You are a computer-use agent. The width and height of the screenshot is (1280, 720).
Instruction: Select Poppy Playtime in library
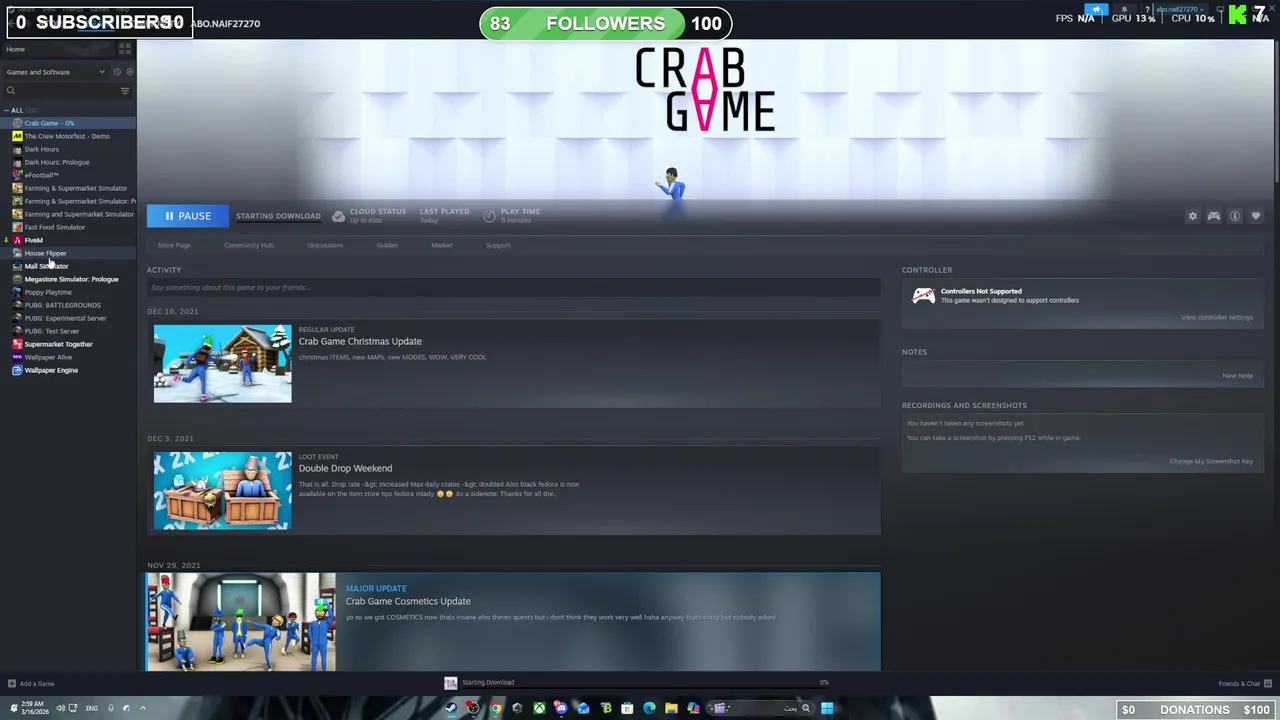(x=68, y=292)
